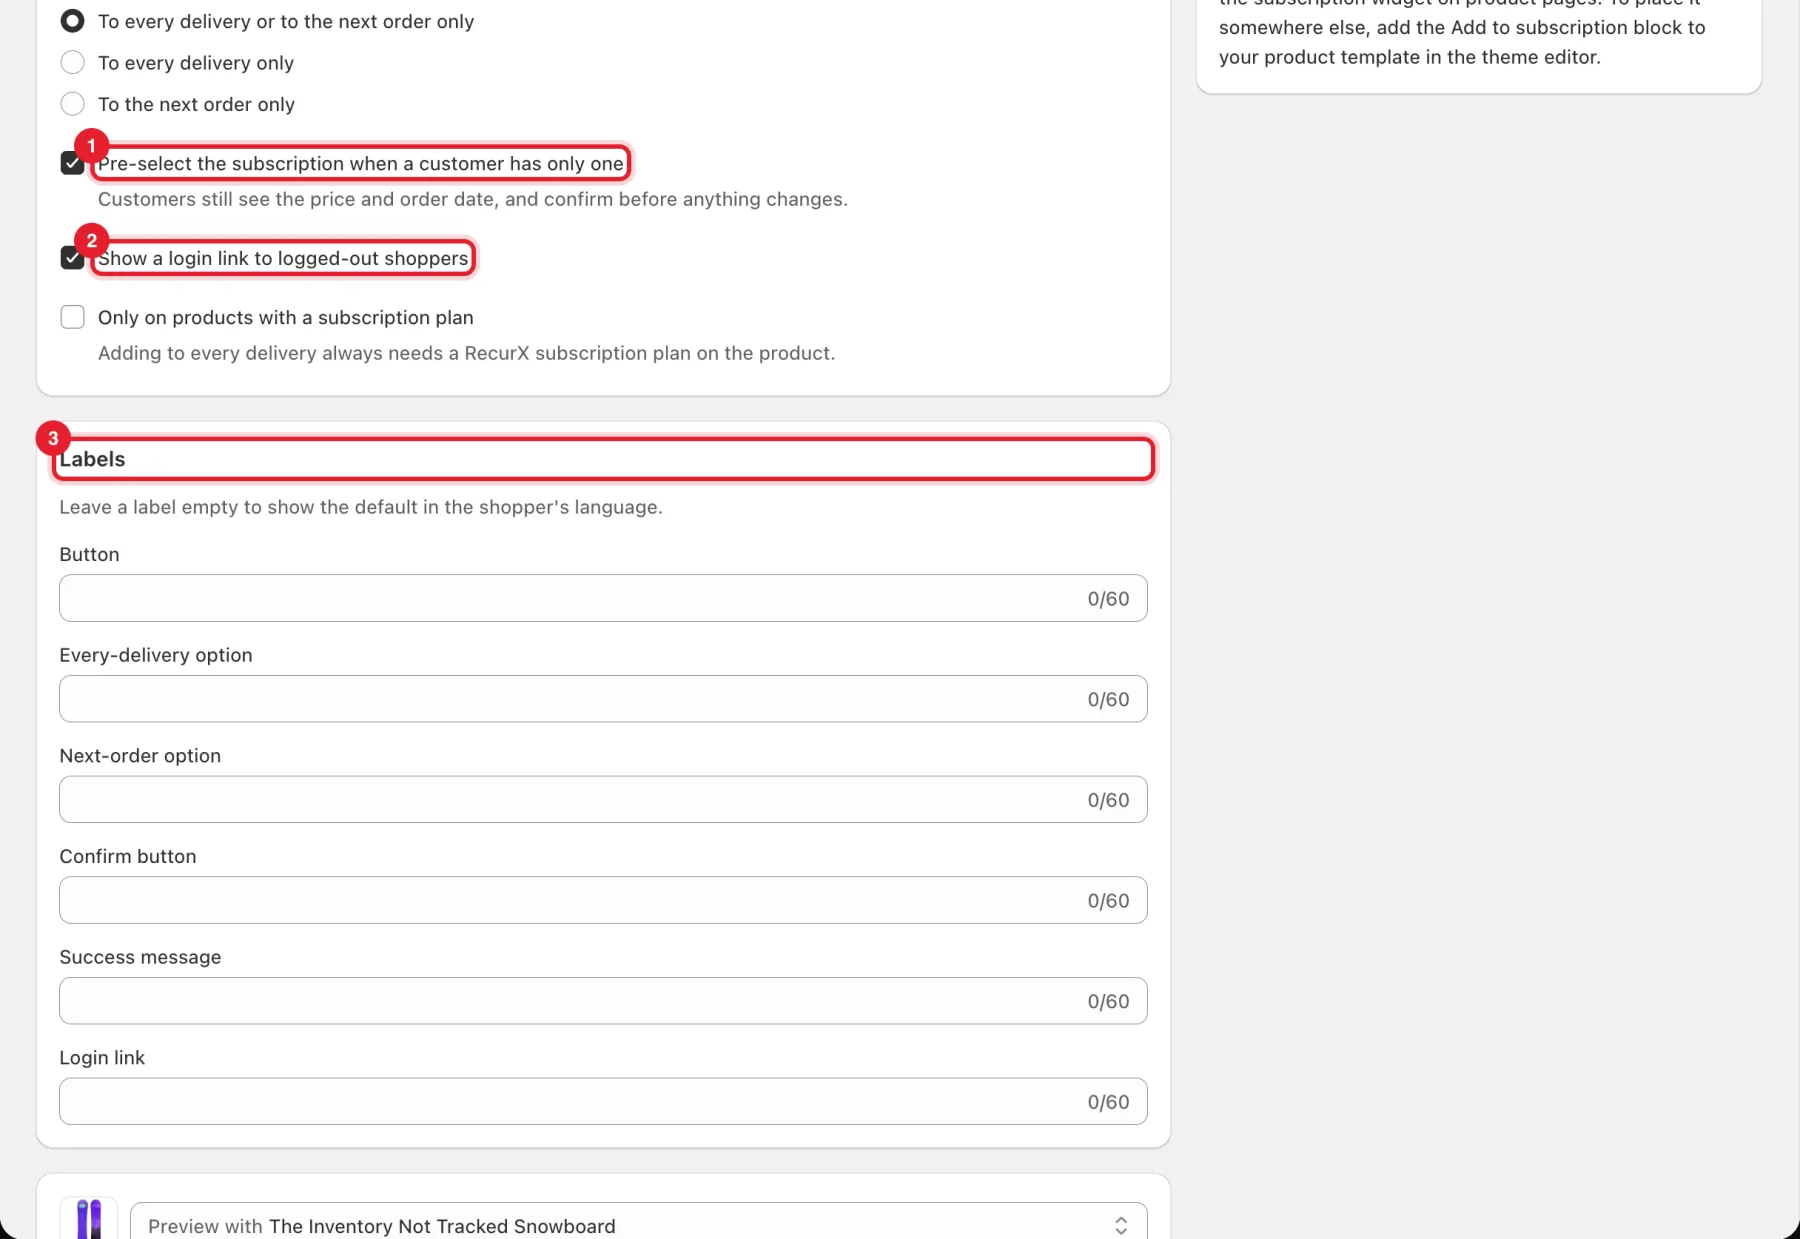Click the up-down chevron on preview selector

pos(1121,1226)
